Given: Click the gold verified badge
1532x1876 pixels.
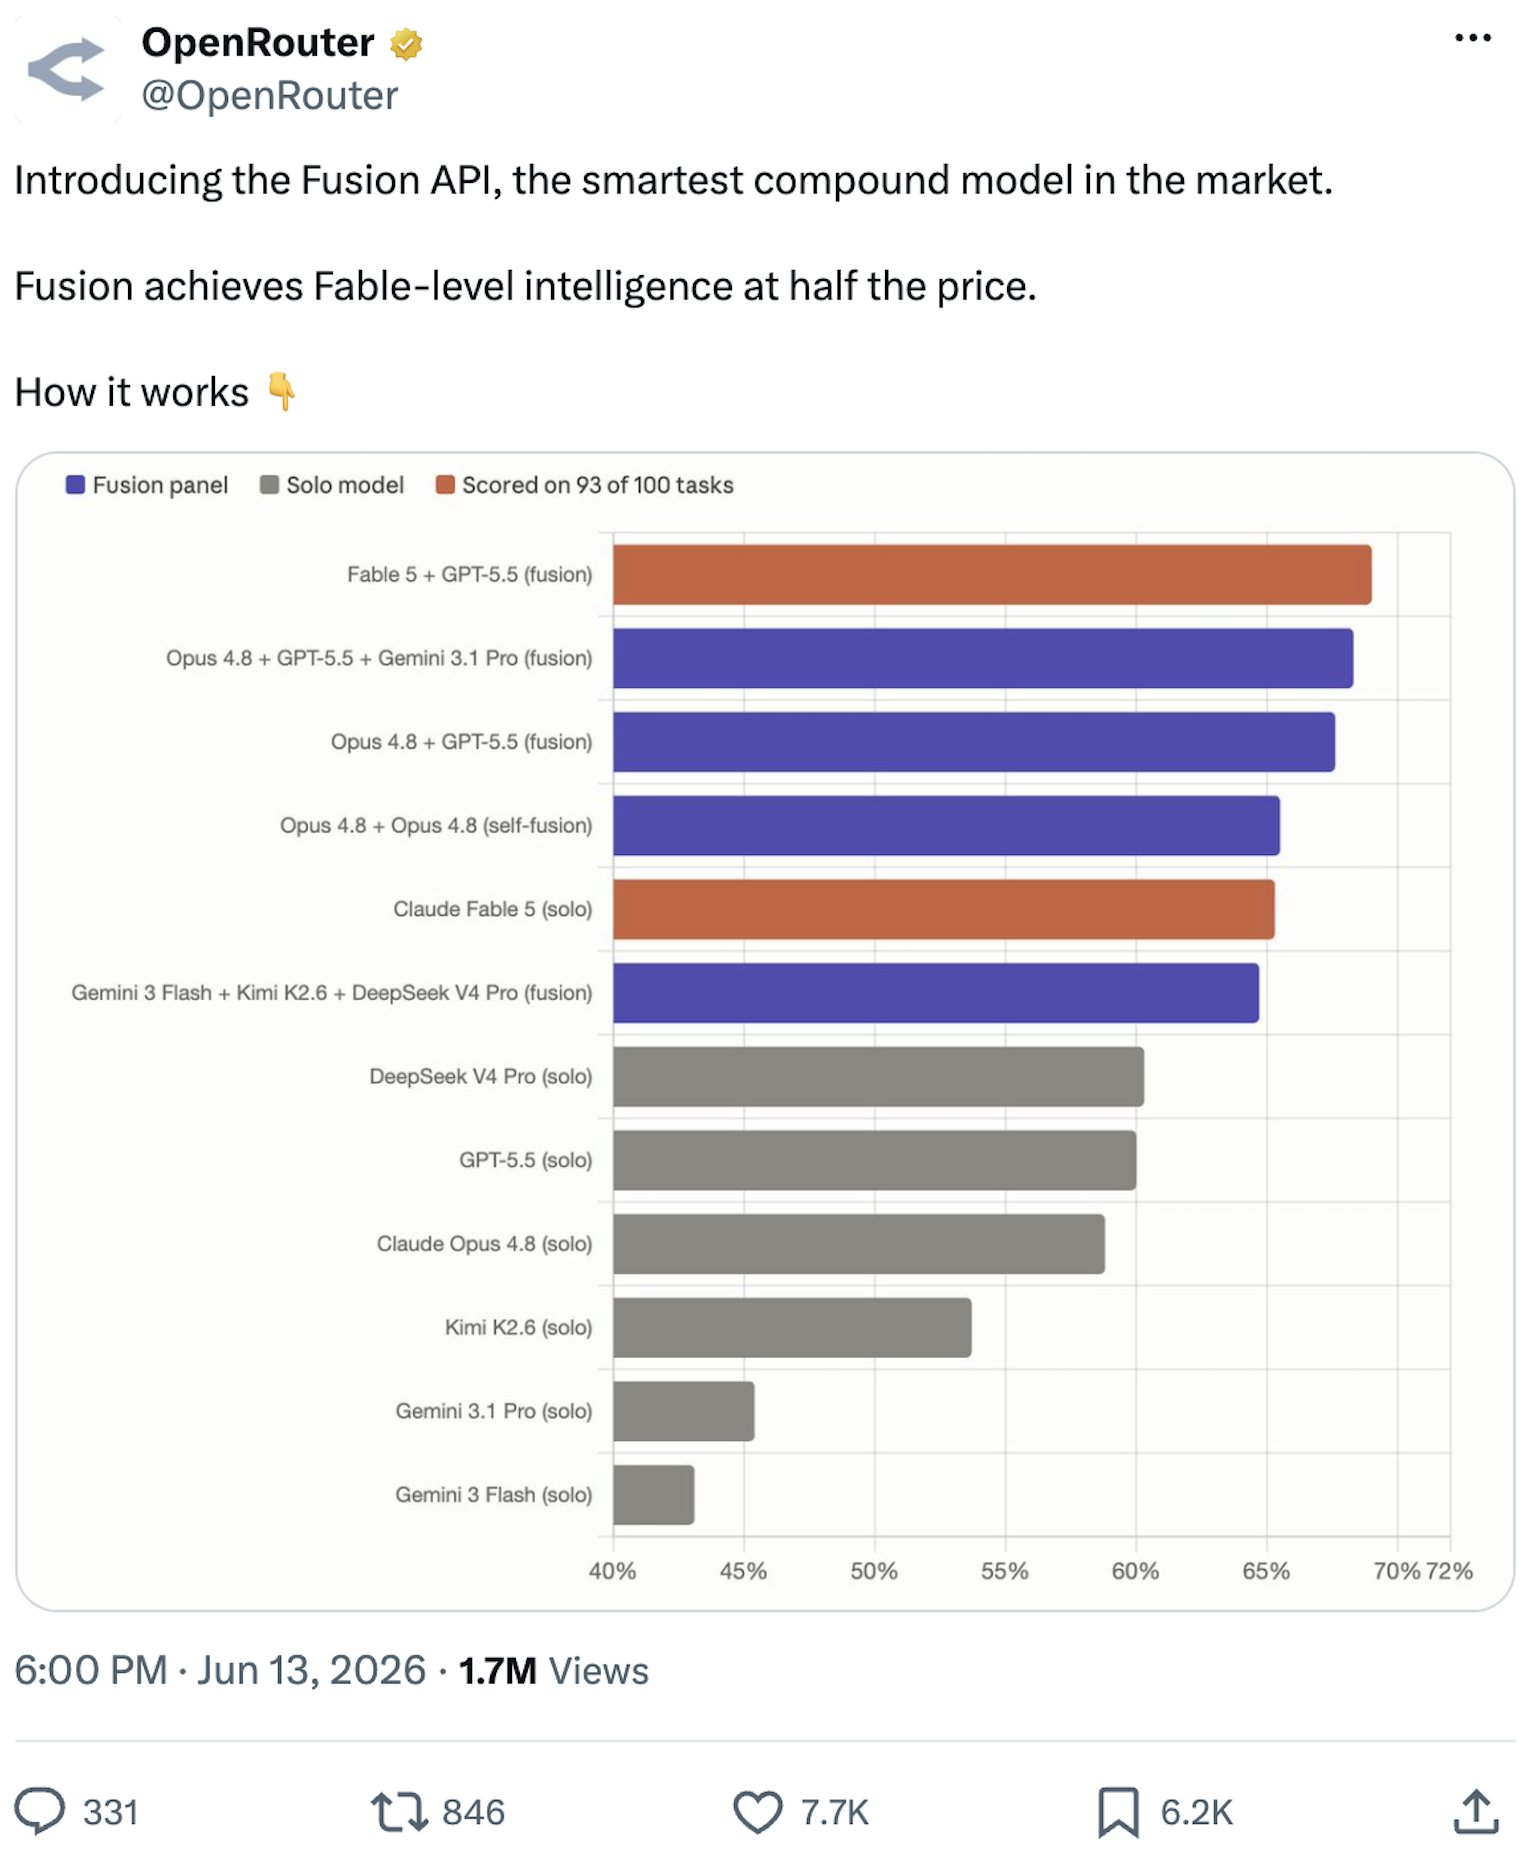Looking at the screenshot, I should pos(406,44).
